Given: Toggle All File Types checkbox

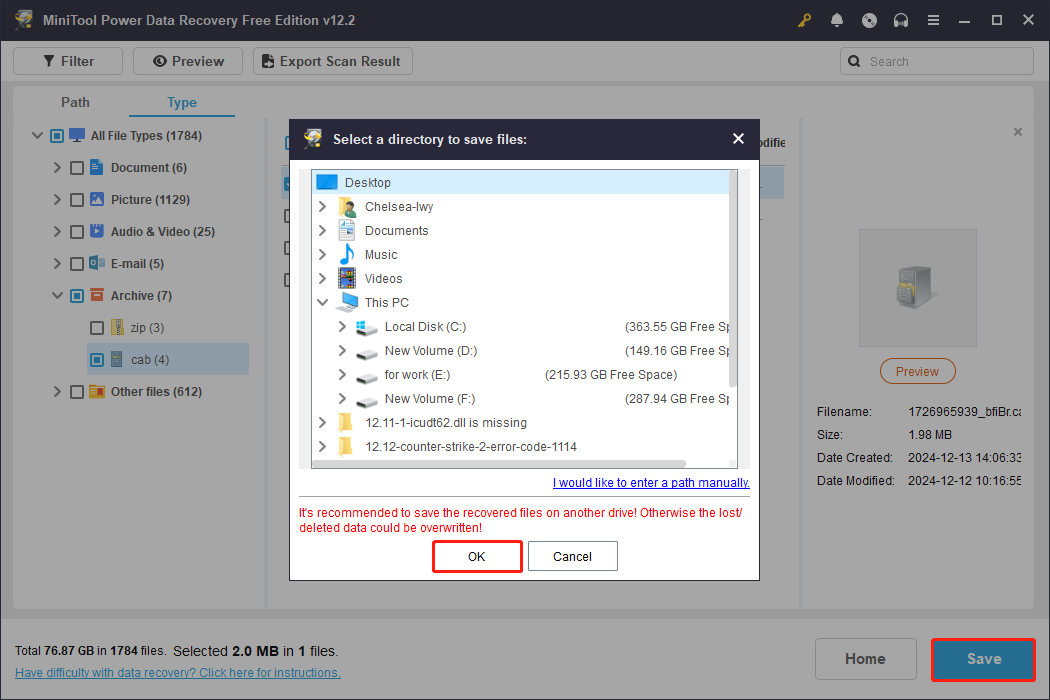Looking at the screenshot, I should [57, 136].
